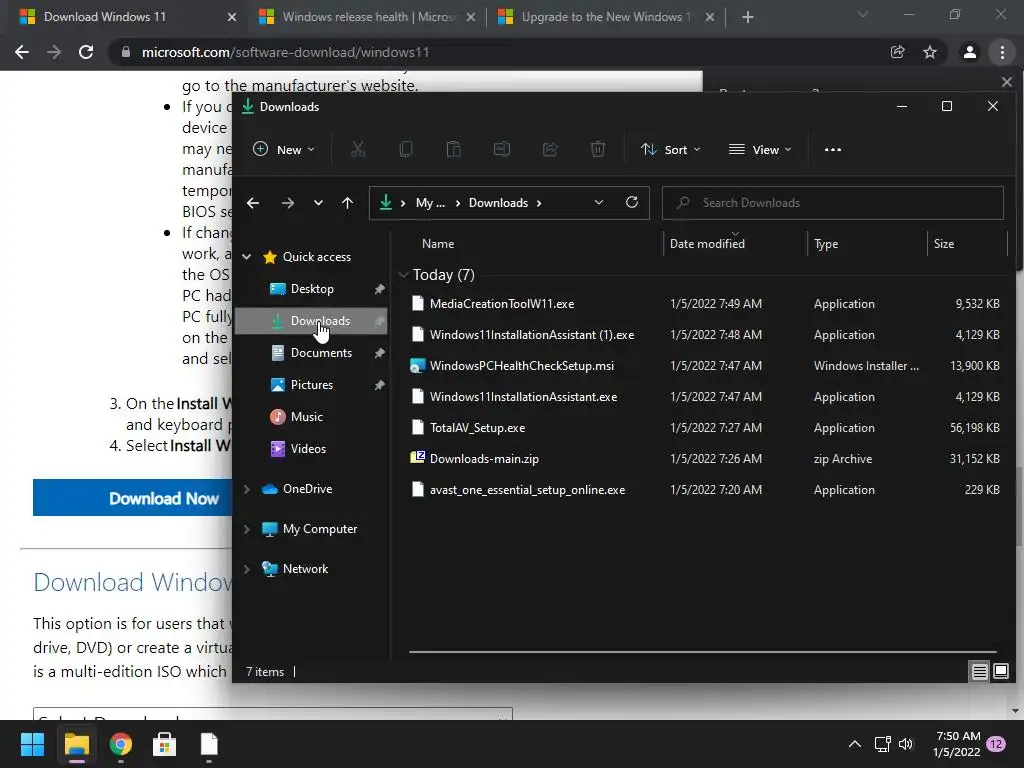Open the New item dropdown
The width and height of the screenshot is (1024, 768).
tap(284, 150)
